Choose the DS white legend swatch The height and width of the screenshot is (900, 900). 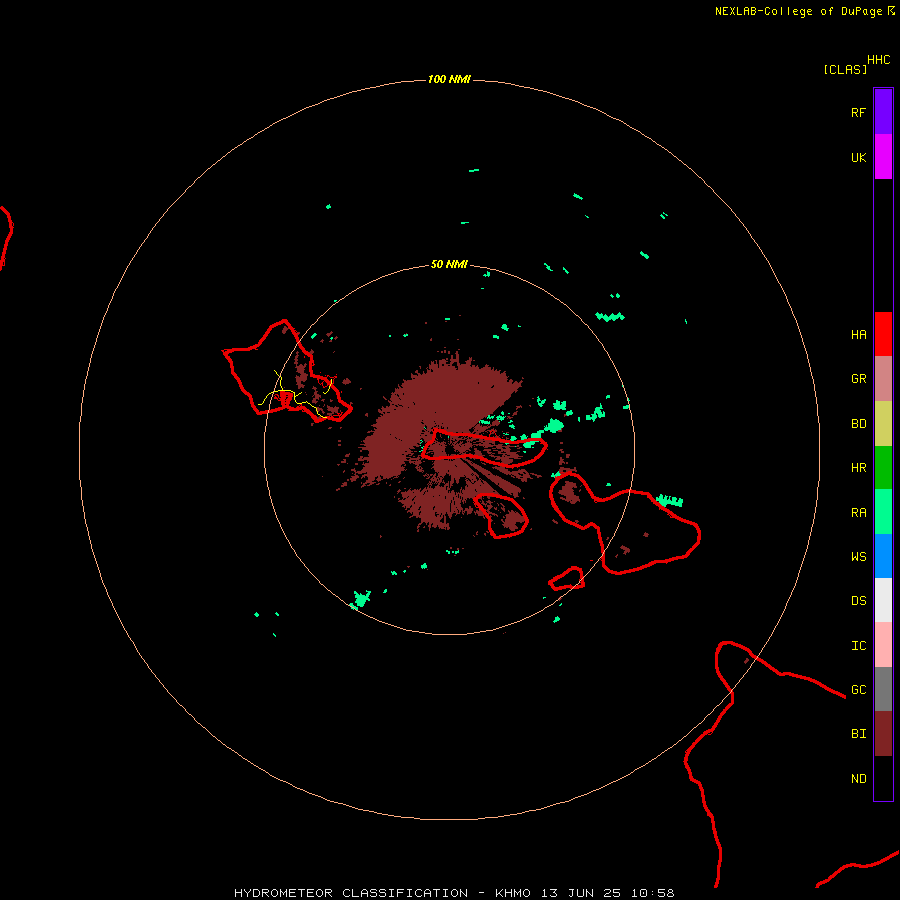tap(883, 600)
